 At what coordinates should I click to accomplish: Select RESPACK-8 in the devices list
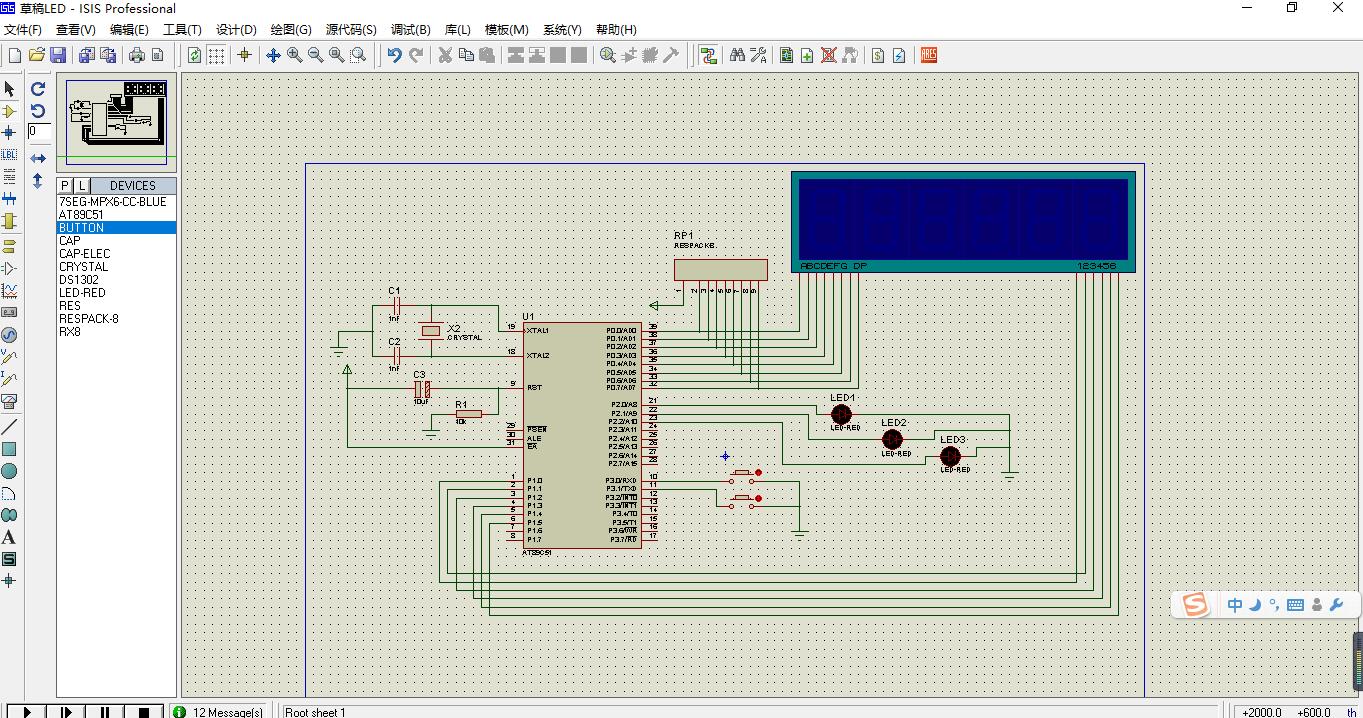(116, 319)
